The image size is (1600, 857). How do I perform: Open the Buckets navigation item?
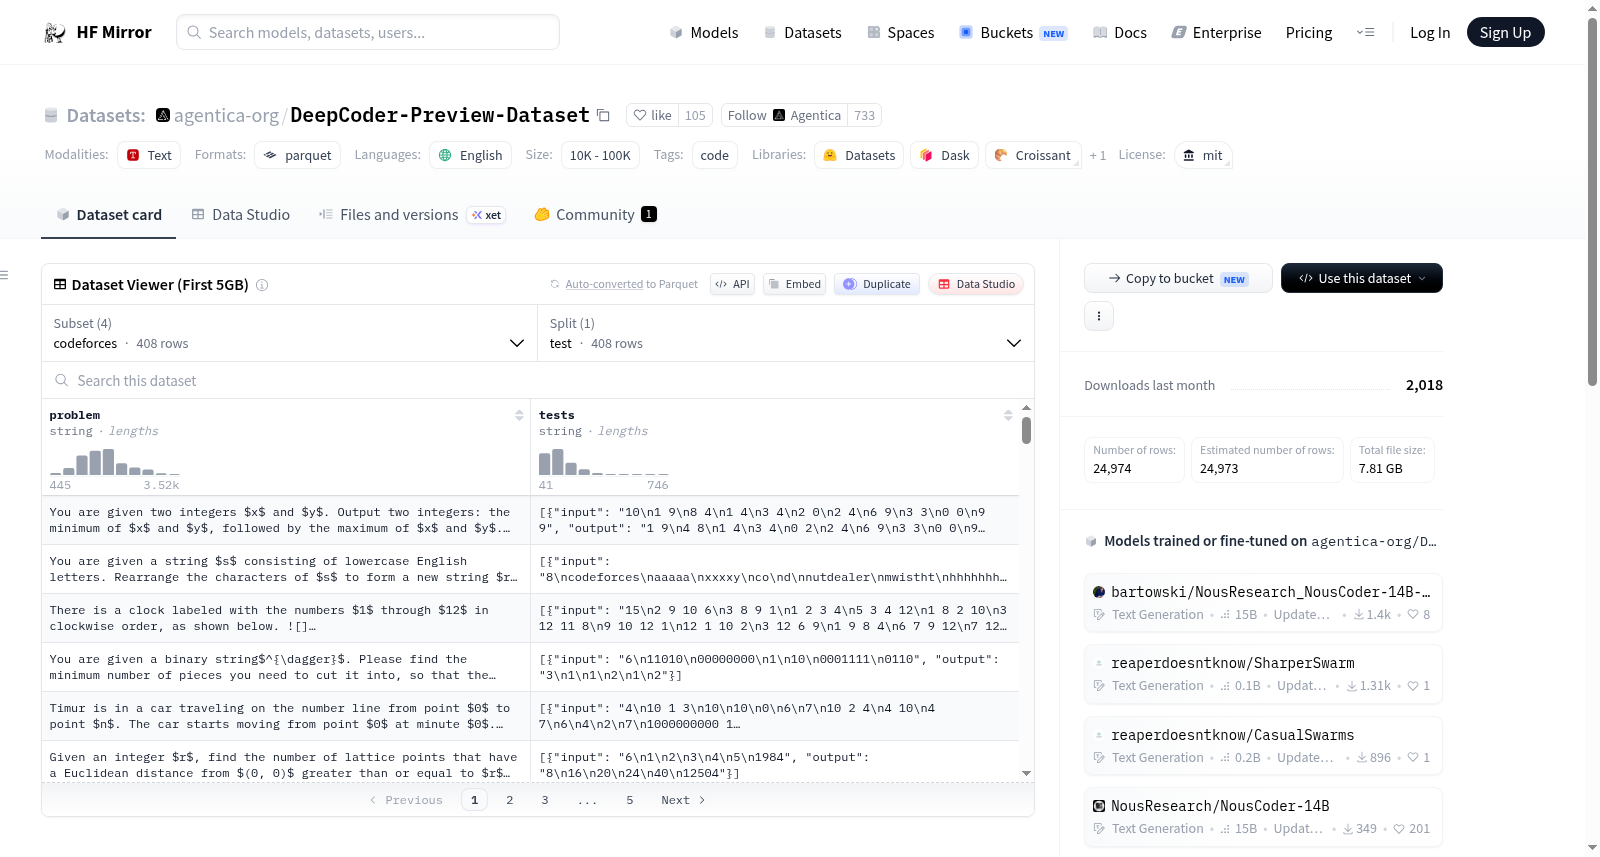tap(1013, 33)
